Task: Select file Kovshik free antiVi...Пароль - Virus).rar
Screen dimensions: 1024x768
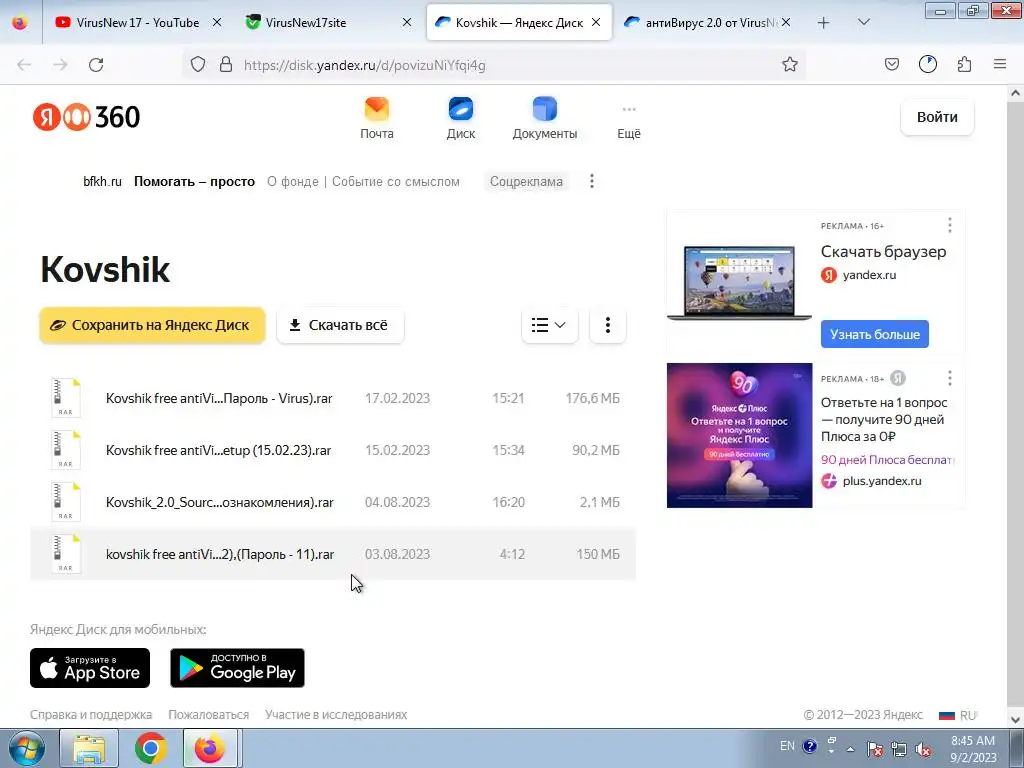Action: 333,398
